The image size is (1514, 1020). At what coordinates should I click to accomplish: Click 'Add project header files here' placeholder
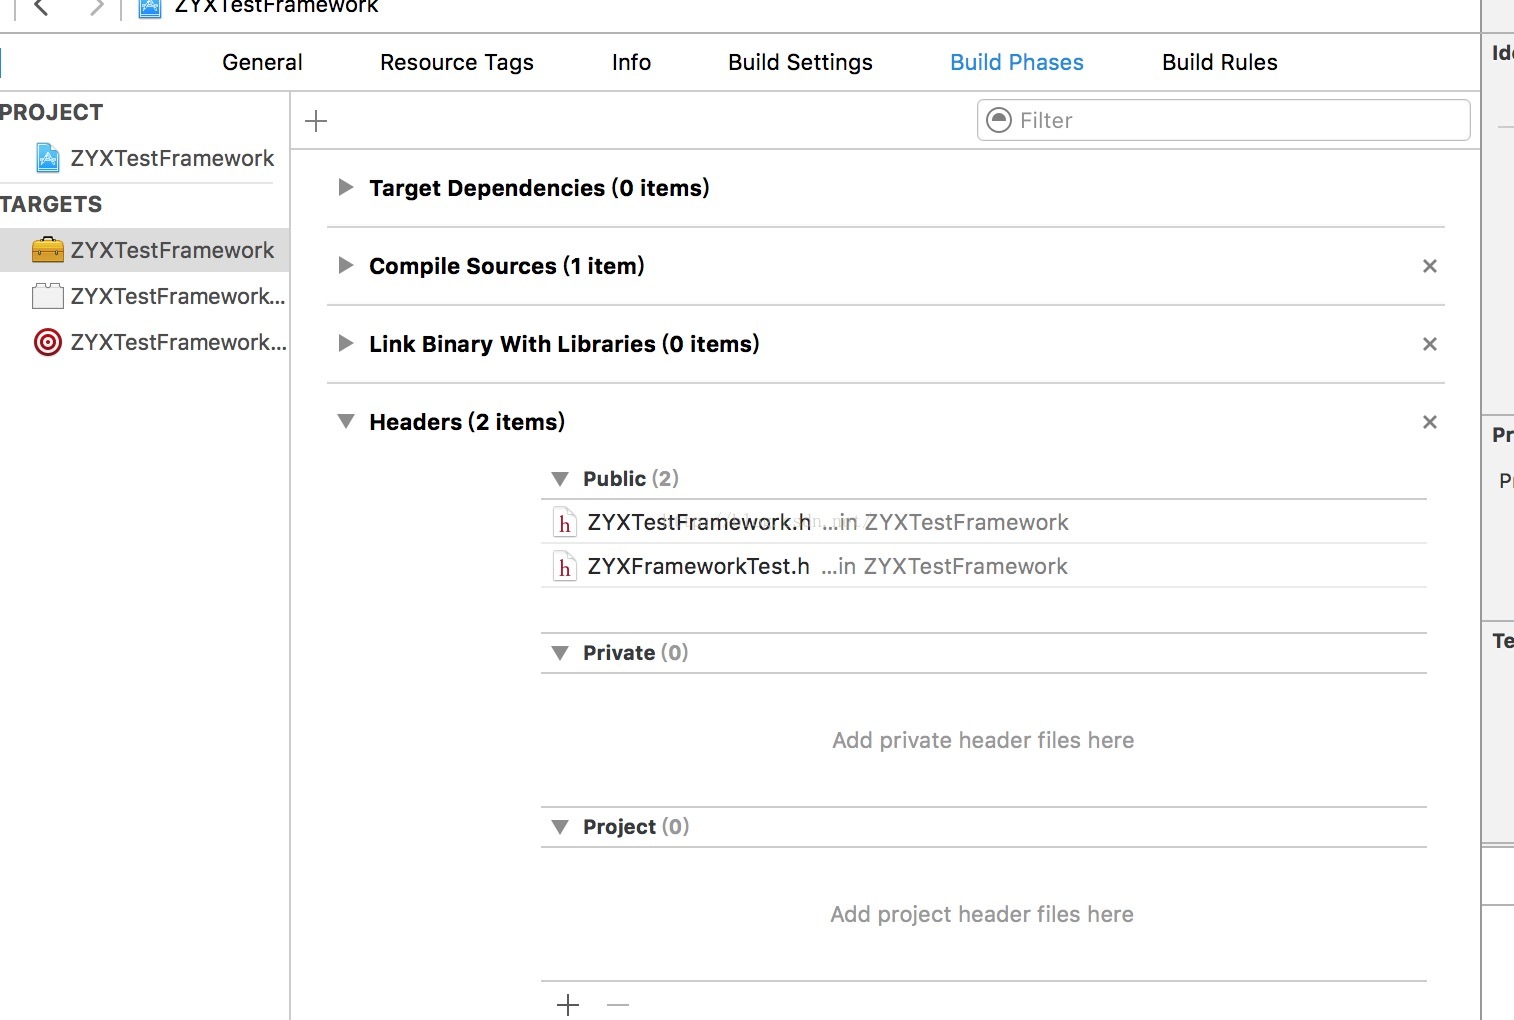click(x=982, y=914)
